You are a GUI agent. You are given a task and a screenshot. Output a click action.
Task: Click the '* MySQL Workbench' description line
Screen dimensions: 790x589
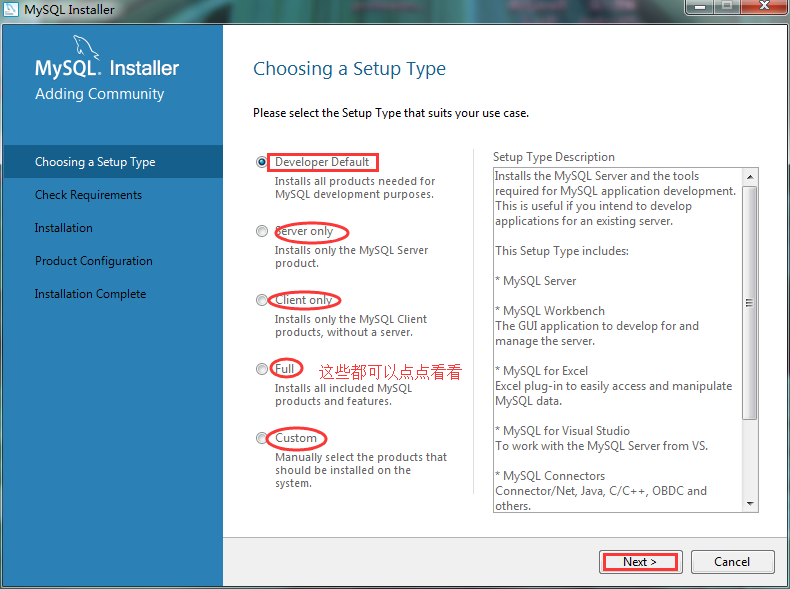[x=550, y=311]
